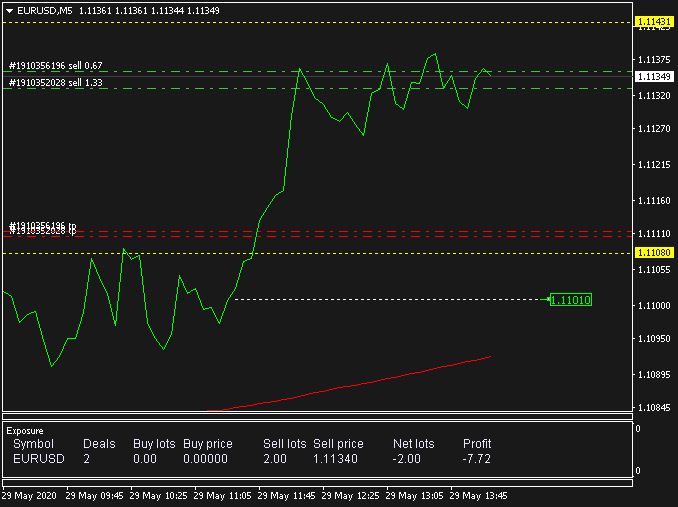Click the 29 May 12:25 time label
This screenshot has height=507, width=678.
point(350,496)
